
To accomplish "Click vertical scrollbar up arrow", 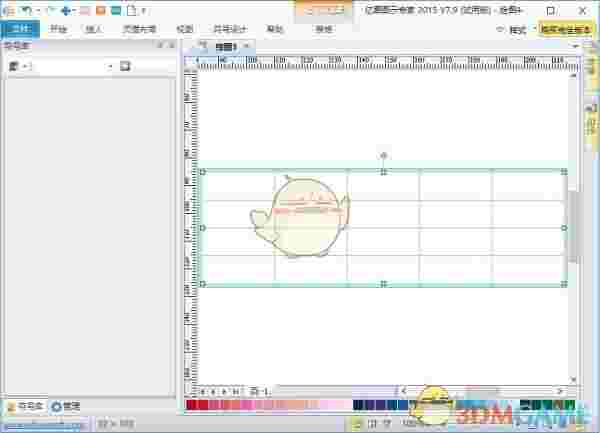I will pos(573,76).
